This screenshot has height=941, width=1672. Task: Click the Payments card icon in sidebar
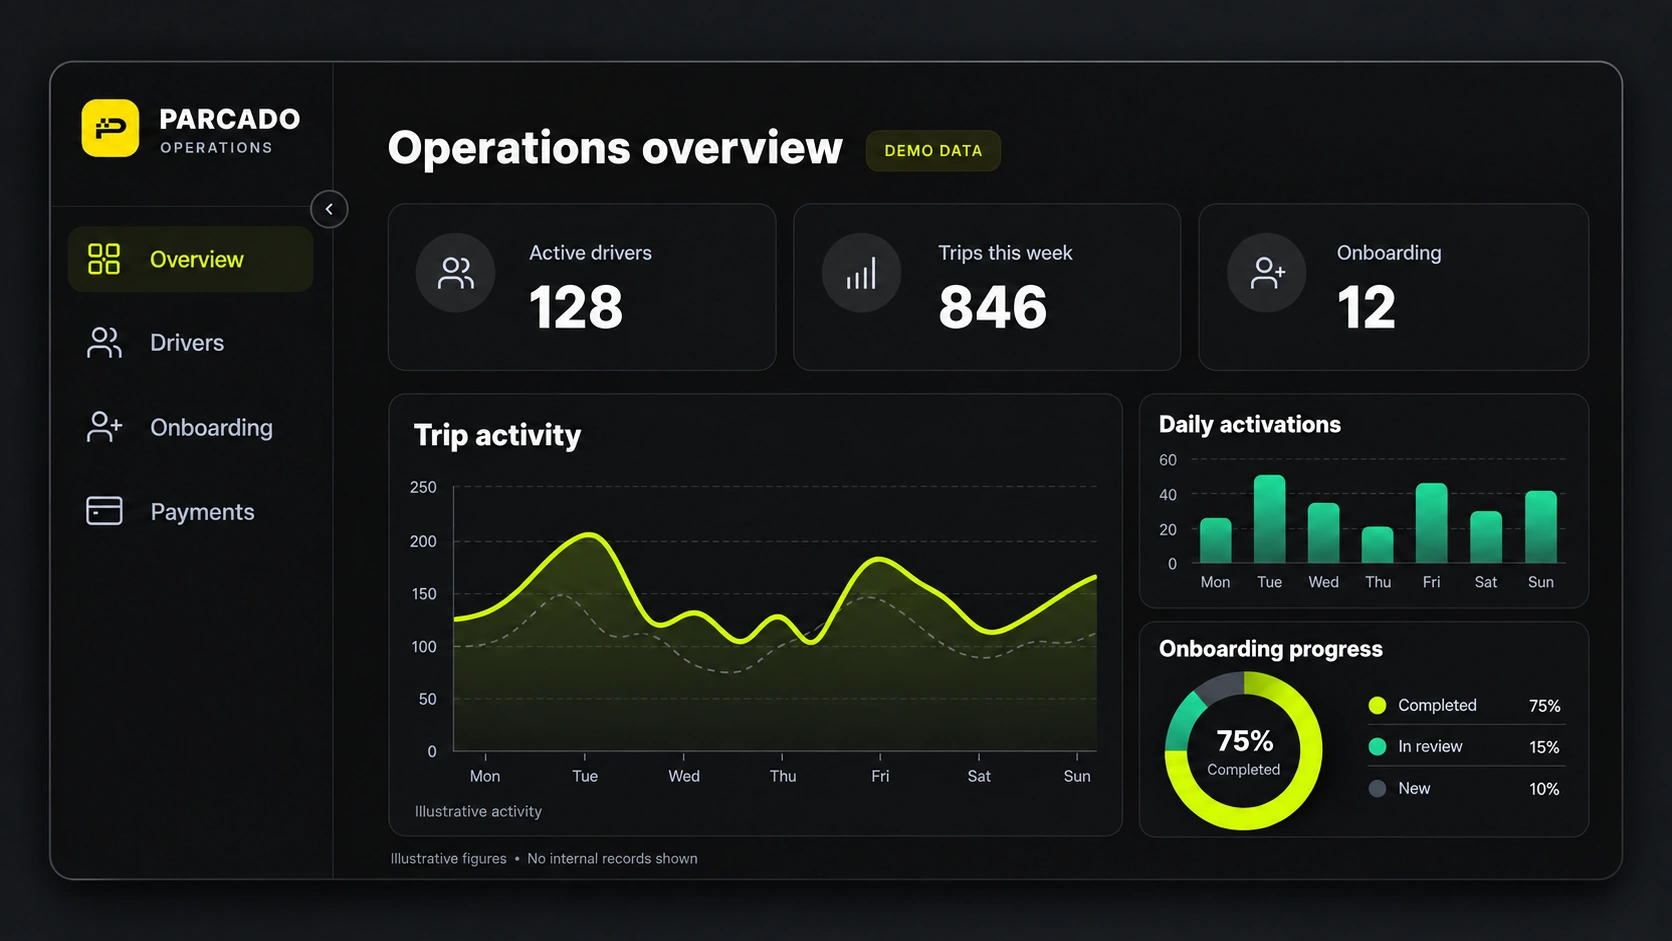104,511
